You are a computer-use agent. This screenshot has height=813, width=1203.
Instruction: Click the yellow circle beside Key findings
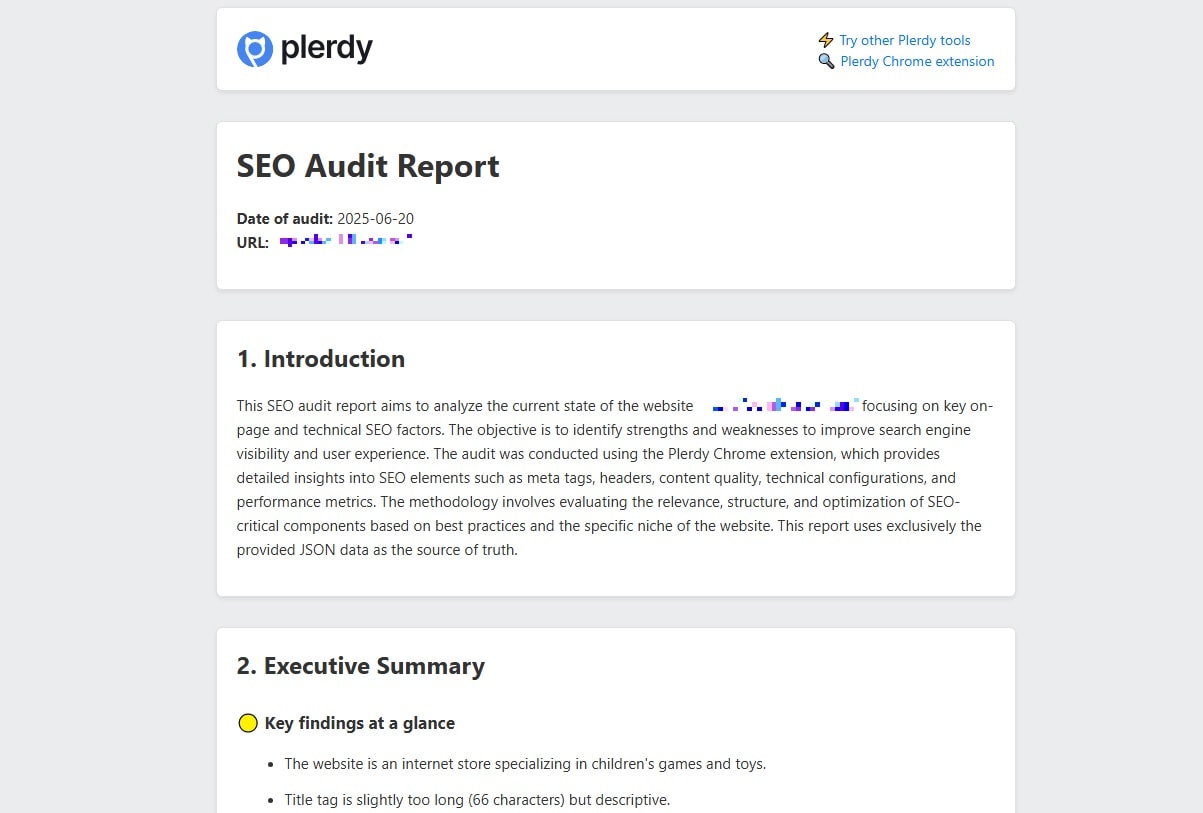[x=248, y=723]
